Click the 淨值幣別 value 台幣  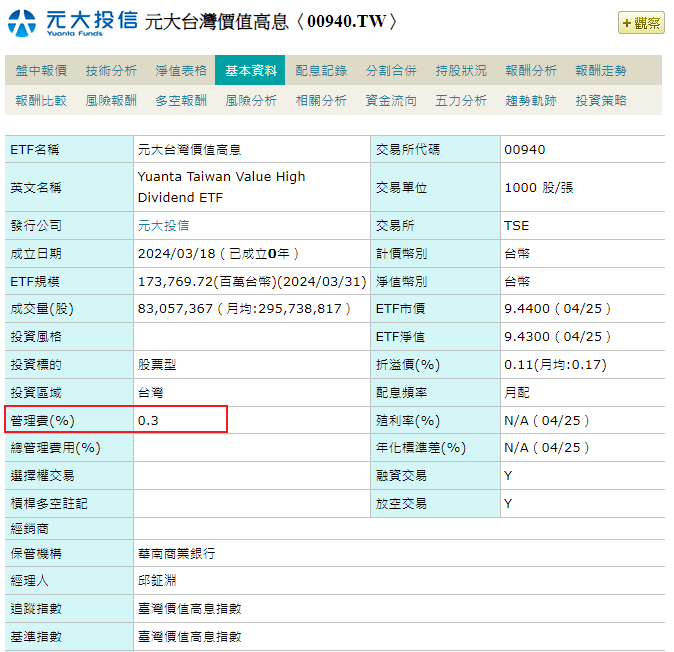point(517,282)
